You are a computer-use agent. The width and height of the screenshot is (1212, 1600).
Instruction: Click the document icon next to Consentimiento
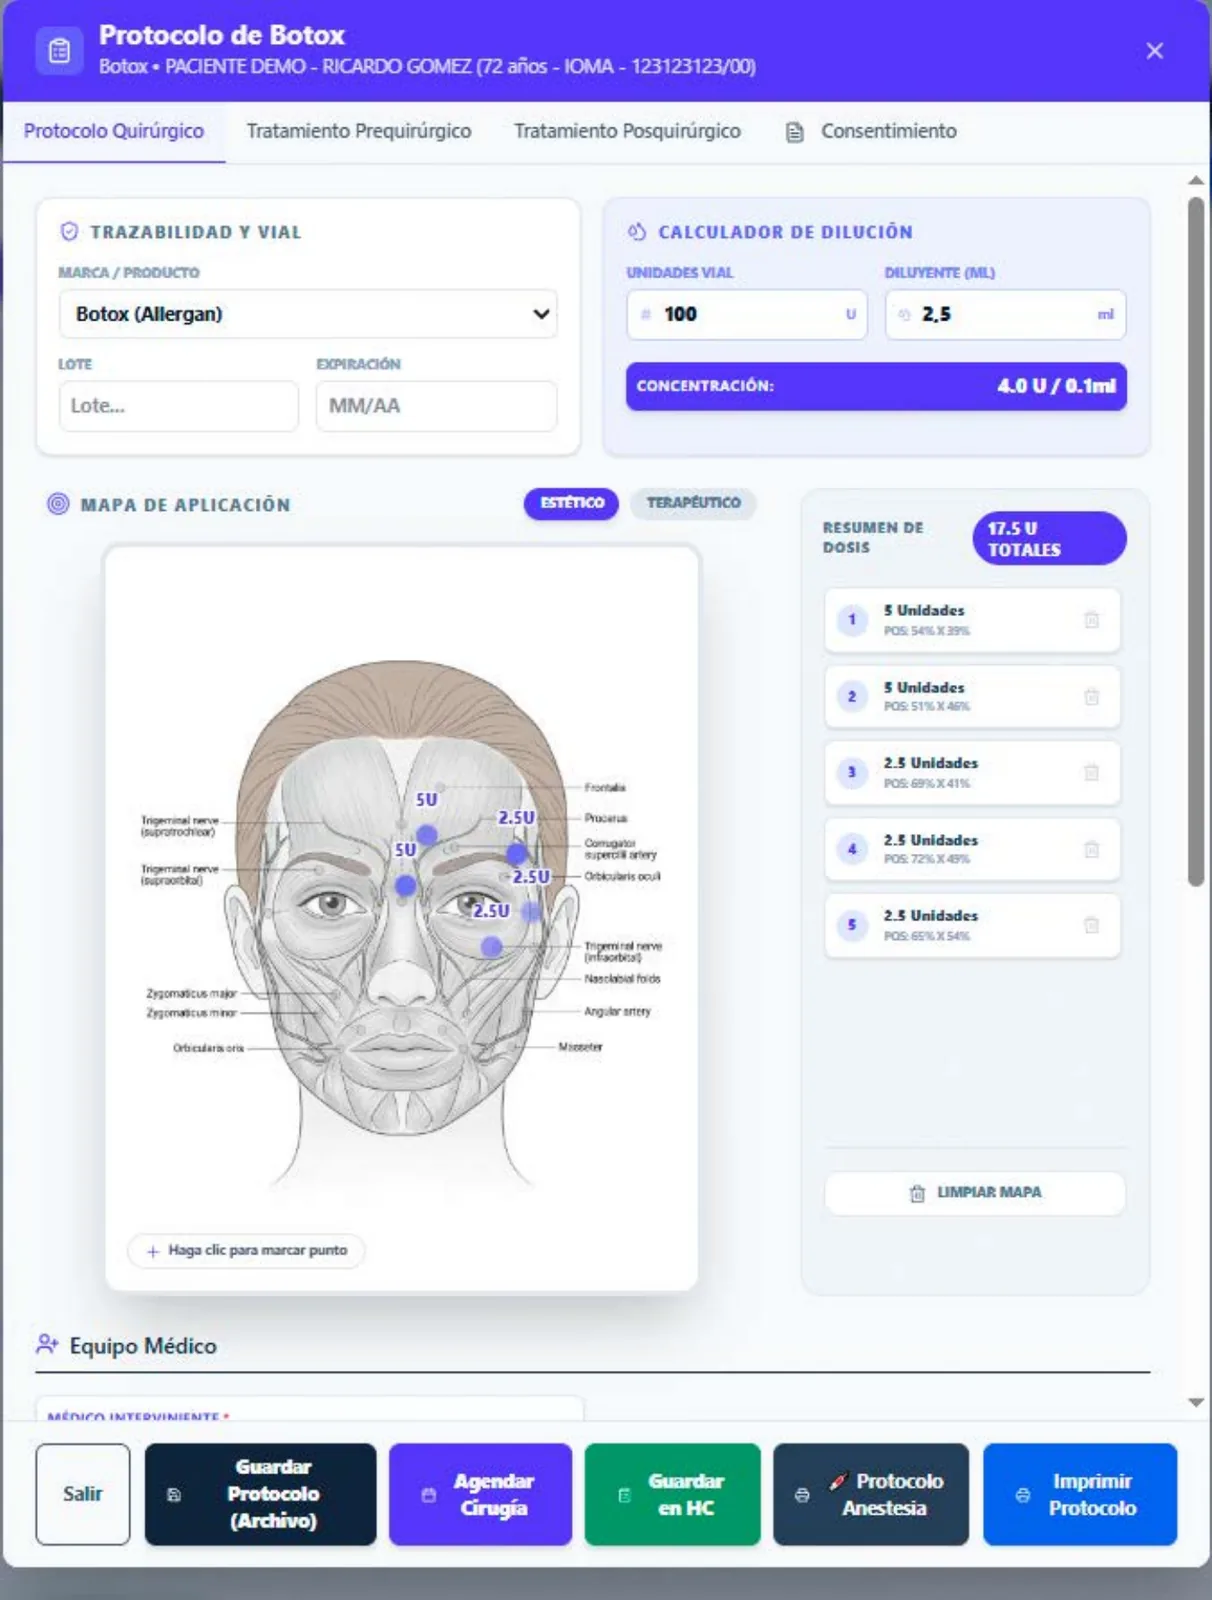click(795, 132)
